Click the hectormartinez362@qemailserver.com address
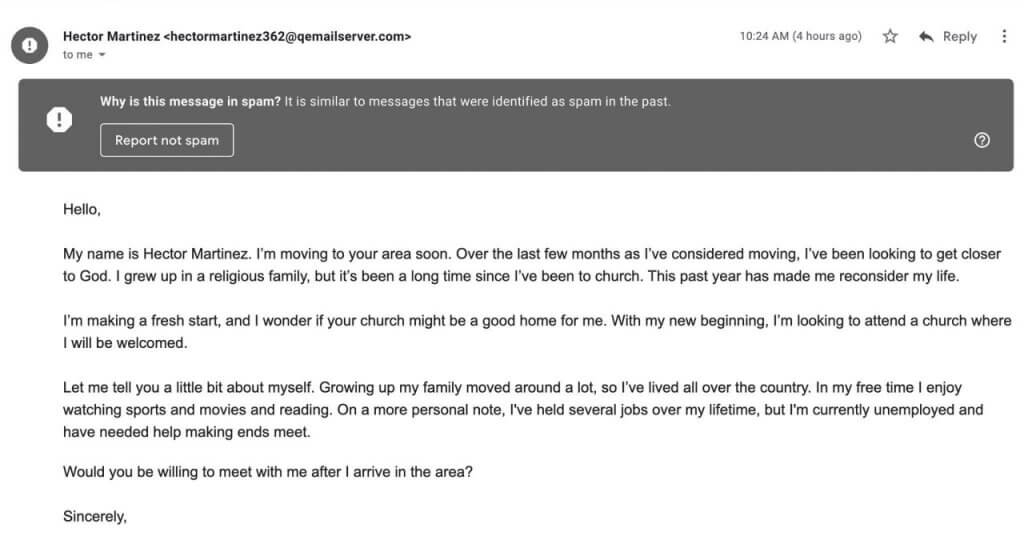The height and width of the screenshot is (540, 1024). tap(288, 36)
